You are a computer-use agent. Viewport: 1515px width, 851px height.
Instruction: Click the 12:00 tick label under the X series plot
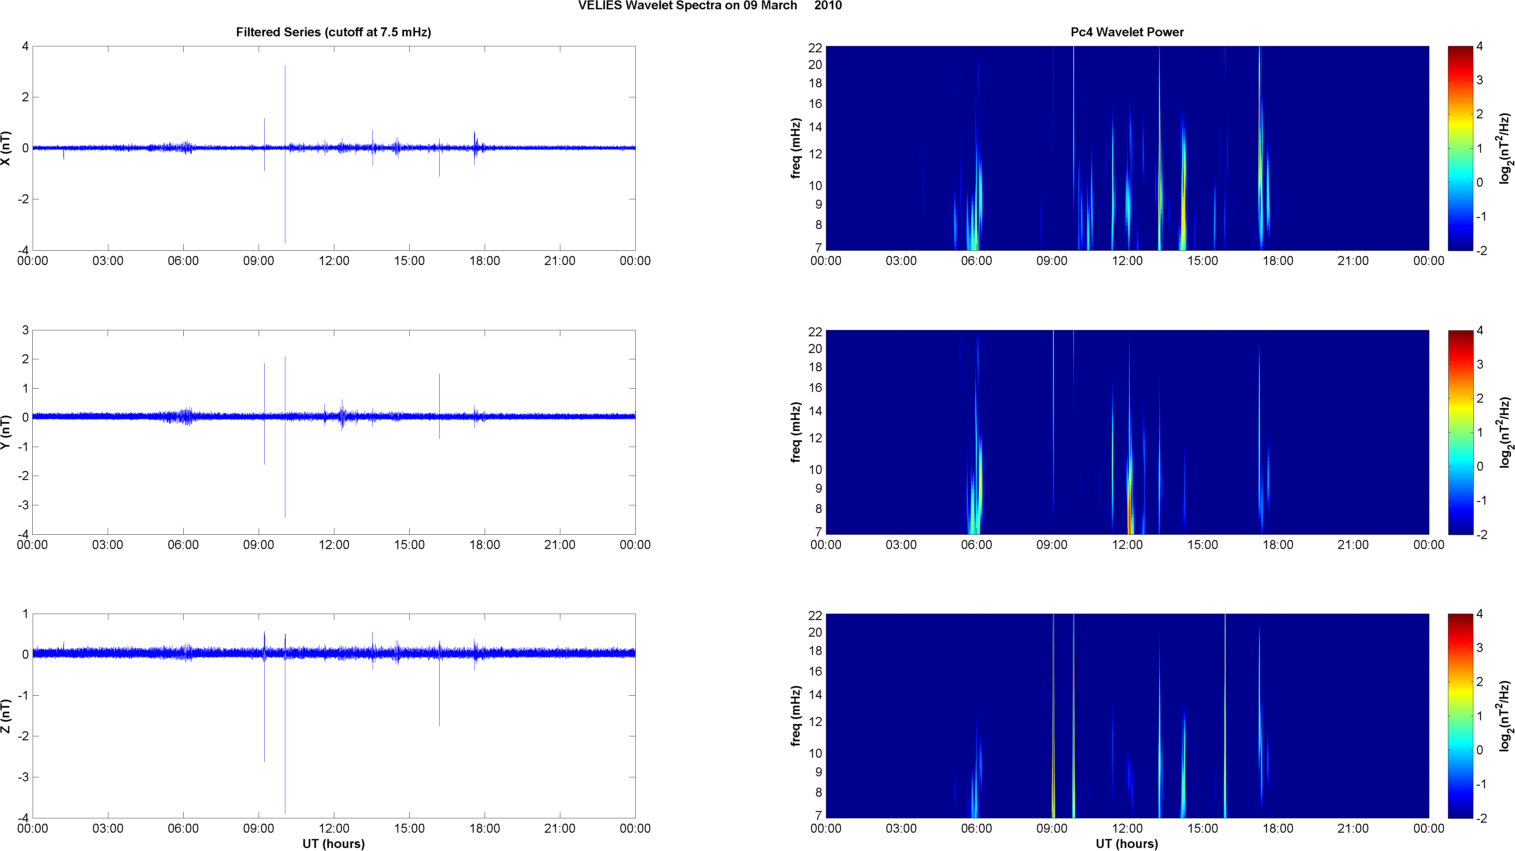click(x=334, y=261)
